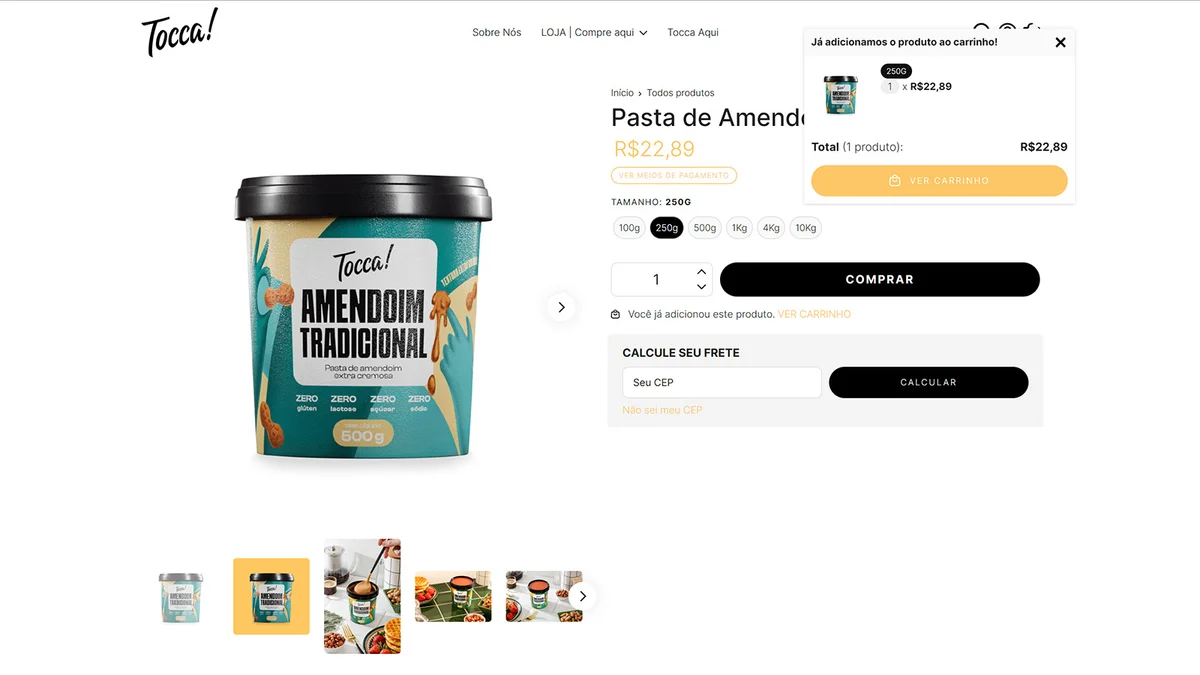Choose the 10Kg size option
The height and width of the screenshot is (675, 1200).
(805, 228)
